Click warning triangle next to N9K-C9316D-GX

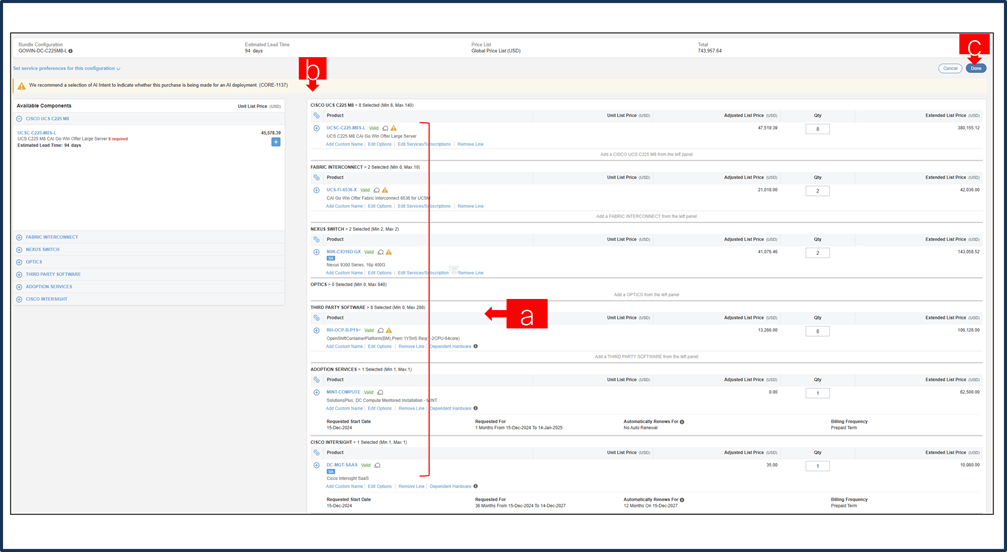pyautogui.click(x=389, y=252)
